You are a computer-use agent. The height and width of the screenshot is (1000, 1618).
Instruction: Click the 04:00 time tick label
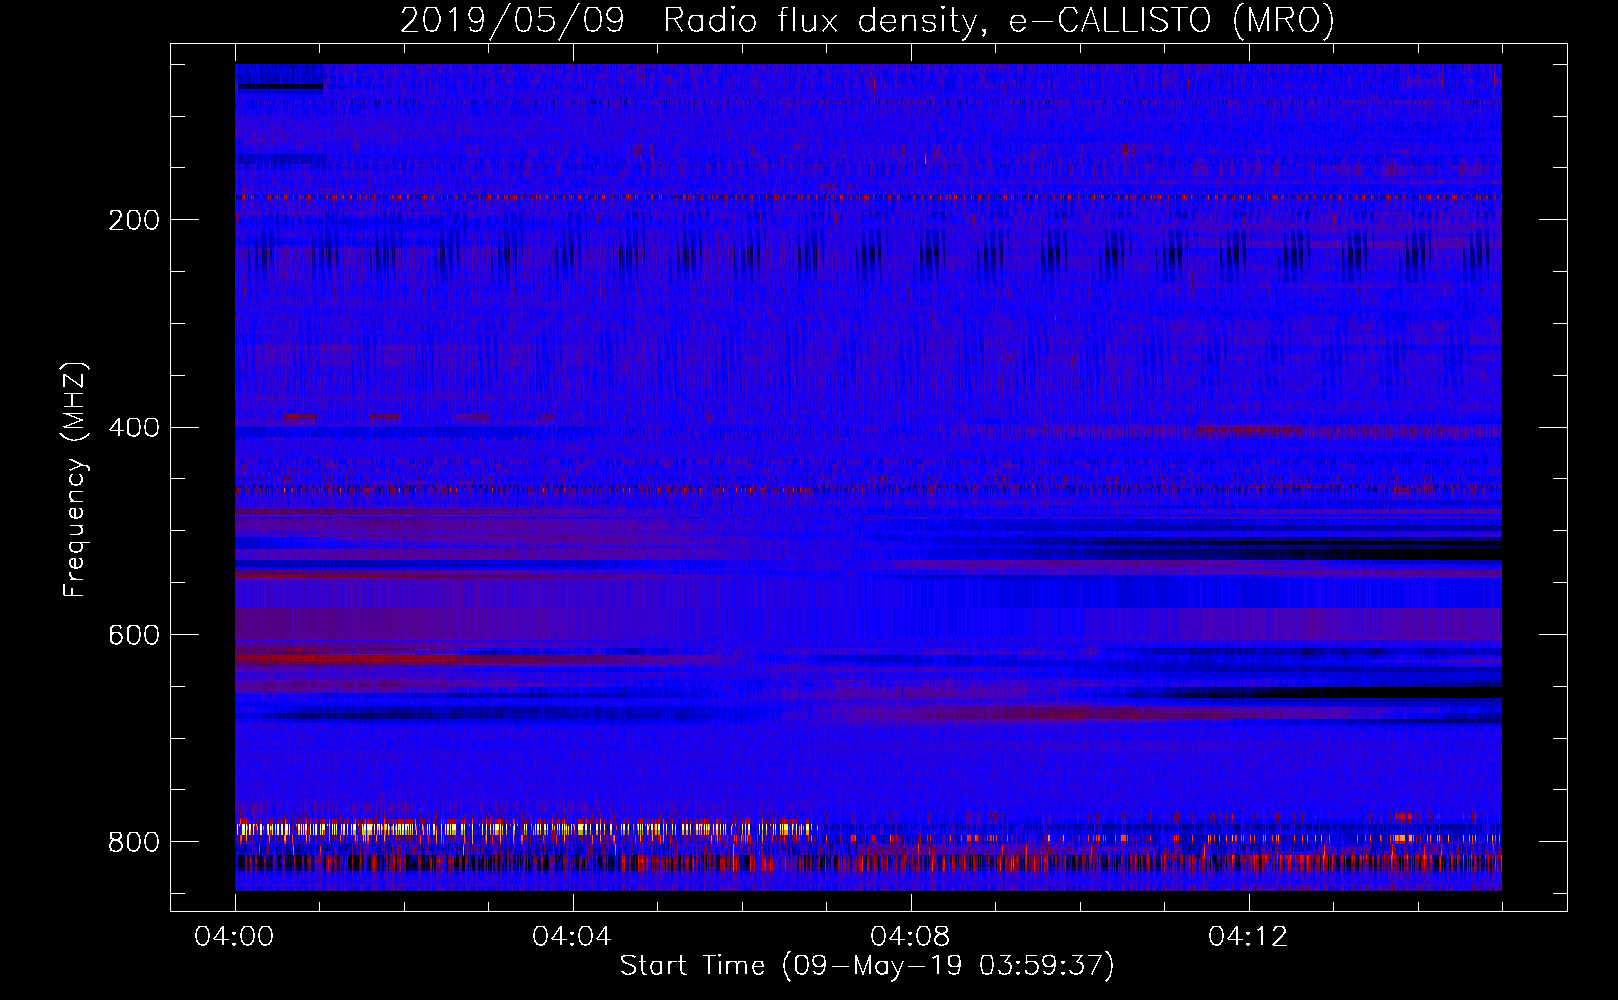(x=234, y=937)
